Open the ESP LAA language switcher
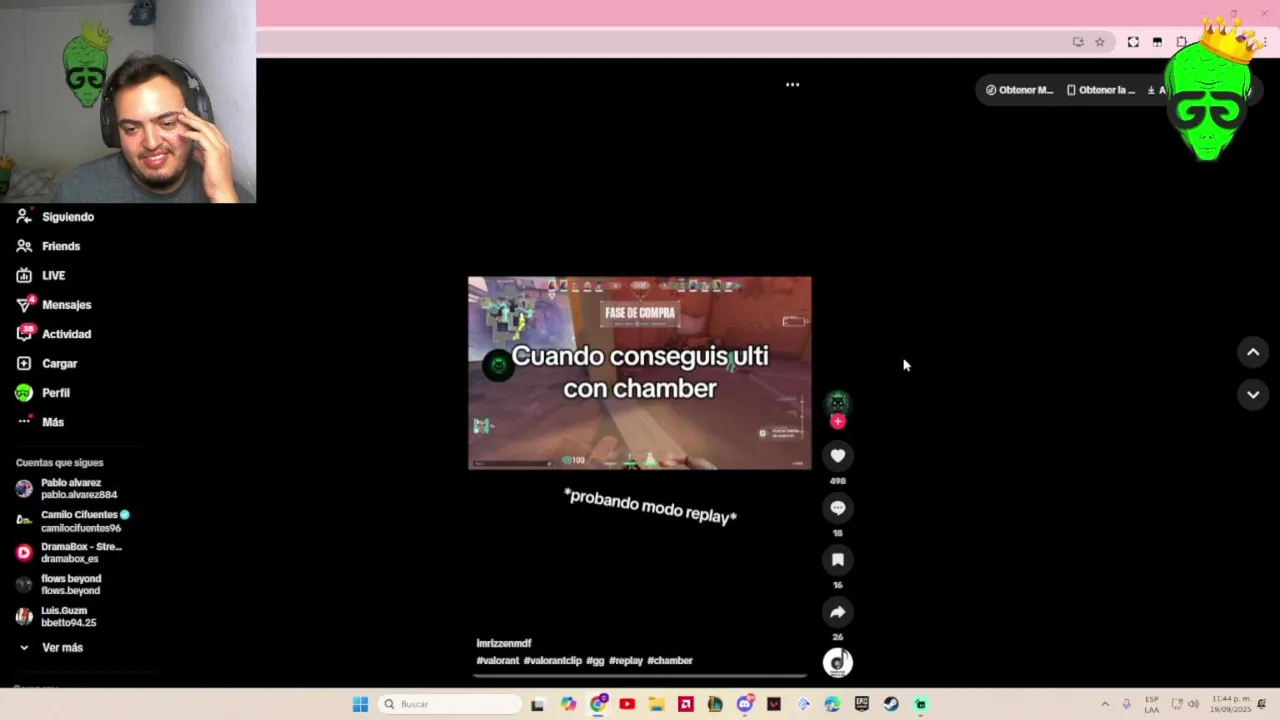The image size is (1280, 720). pos(1152,704)
